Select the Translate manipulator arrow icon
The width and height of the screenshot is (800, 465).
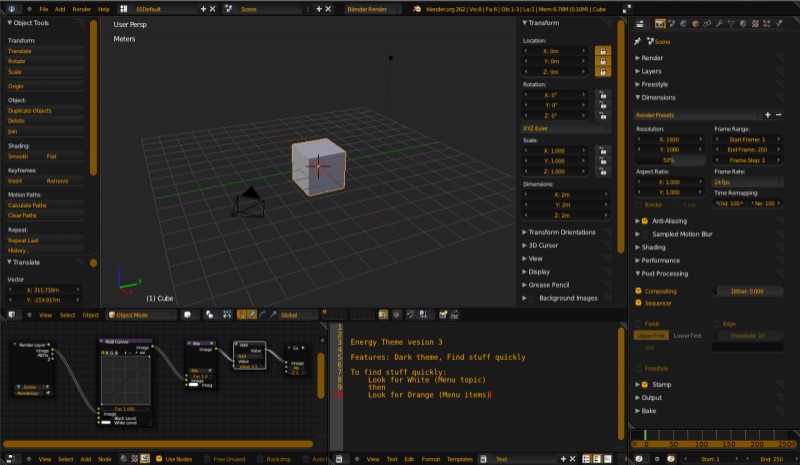[252, 315]
